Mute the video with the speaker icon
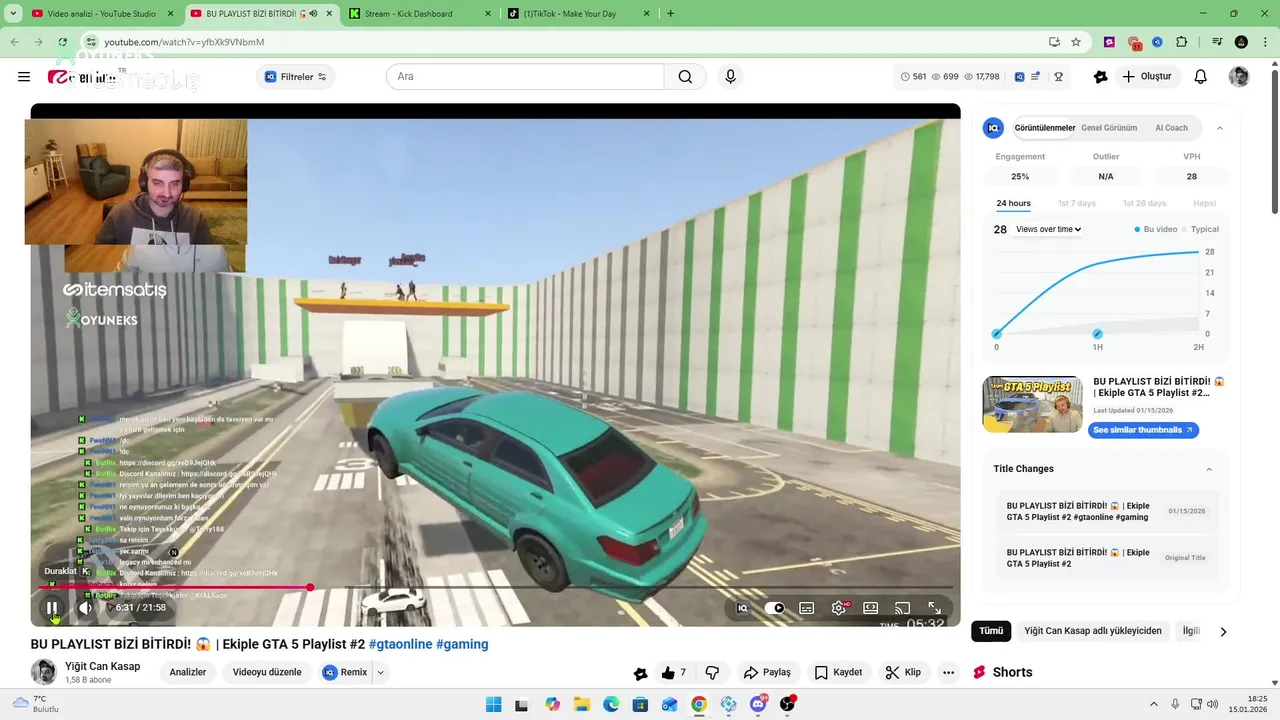This screenshot has height=720, width=1280. (86, 607)
